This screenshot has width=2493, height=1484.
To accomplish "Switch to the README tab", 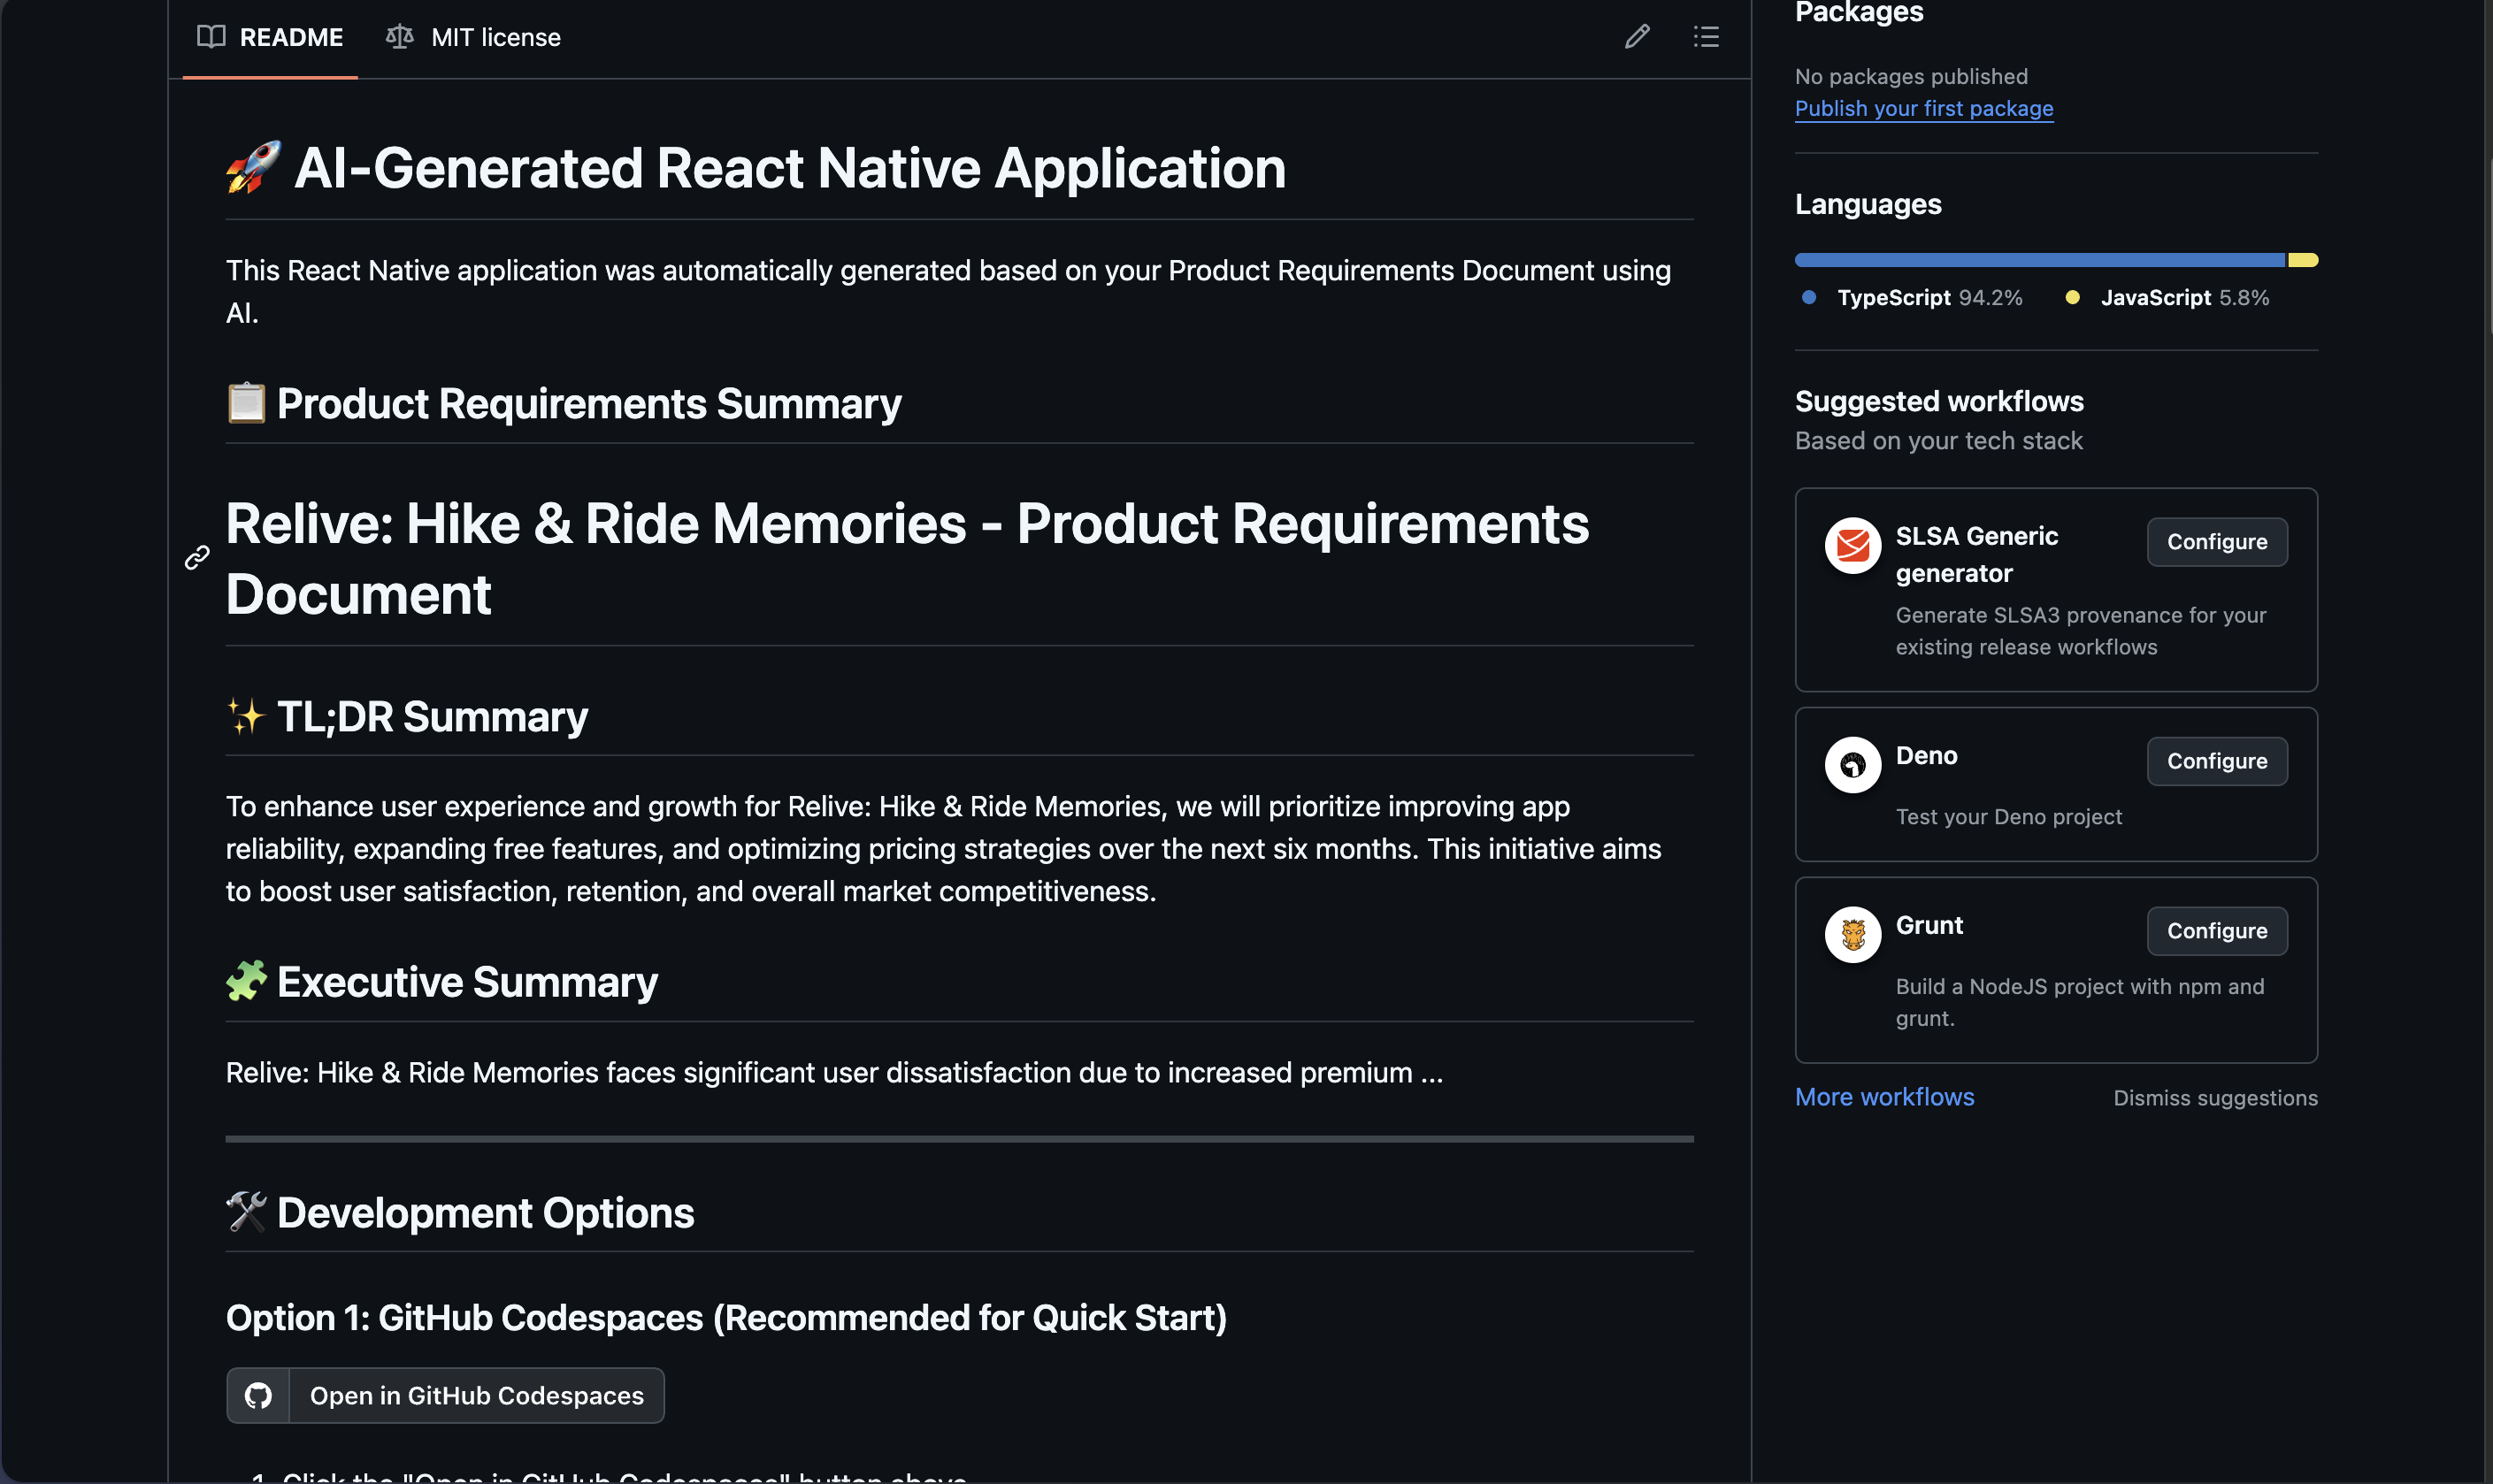I will [290, 37].
